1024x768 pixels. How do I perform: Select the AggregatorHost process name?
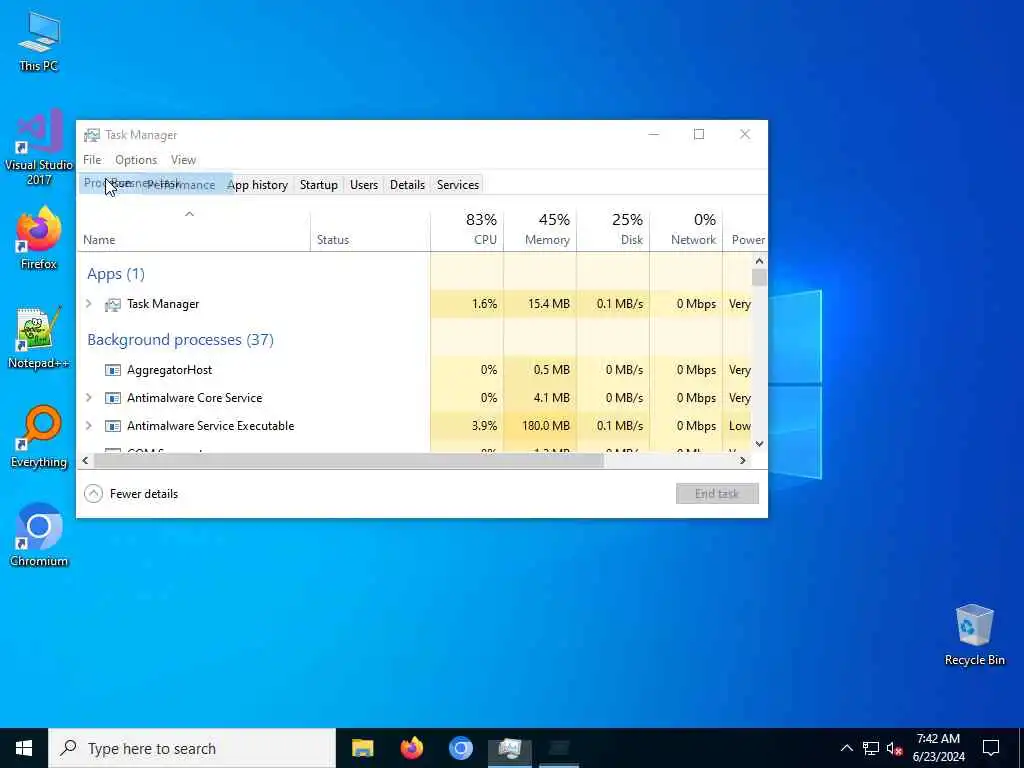[169, 370]
